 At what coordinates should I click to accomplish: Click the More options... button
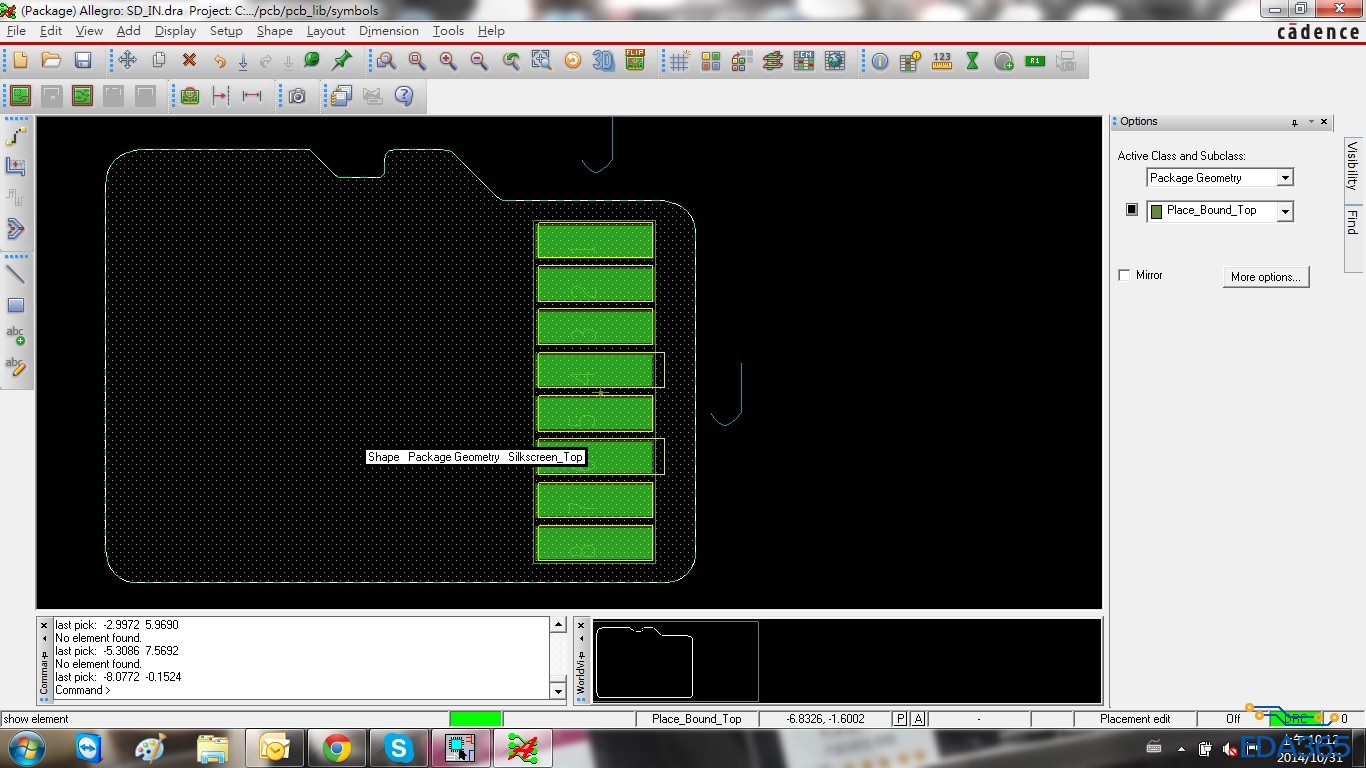1266,277
